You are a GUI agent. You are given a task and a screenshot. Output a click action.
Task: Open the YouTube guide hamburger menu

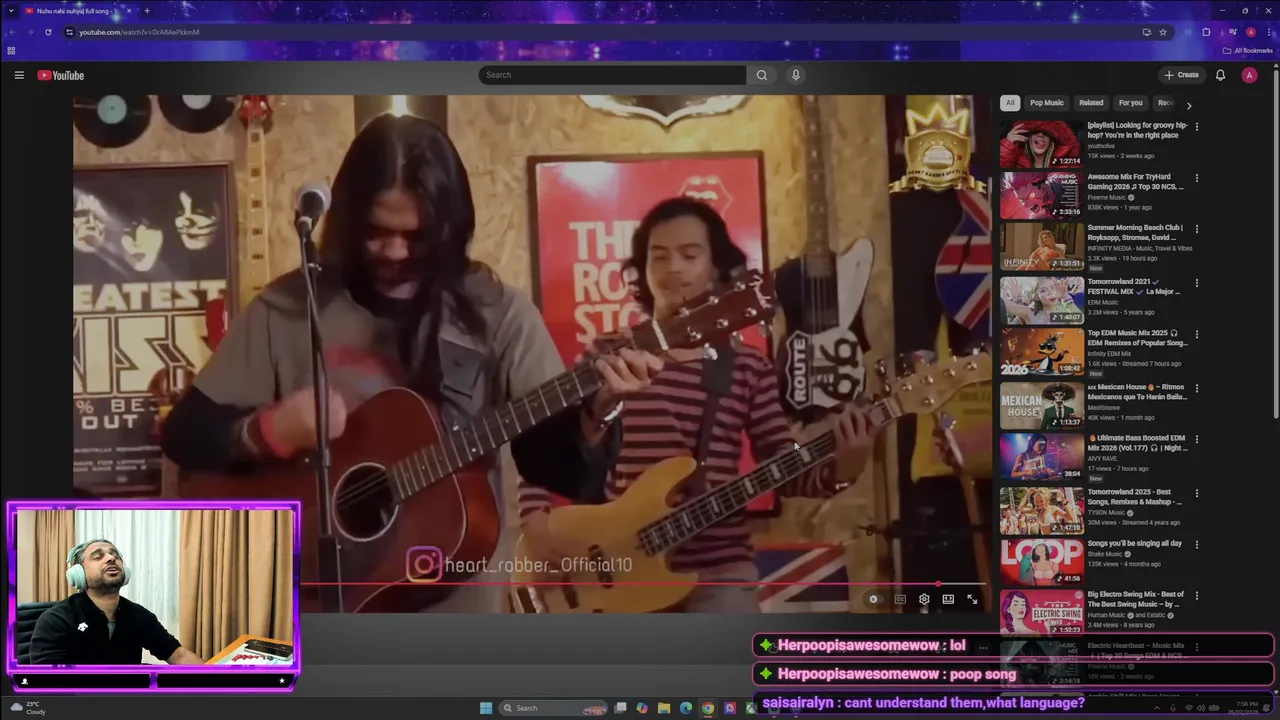(19, 75)
